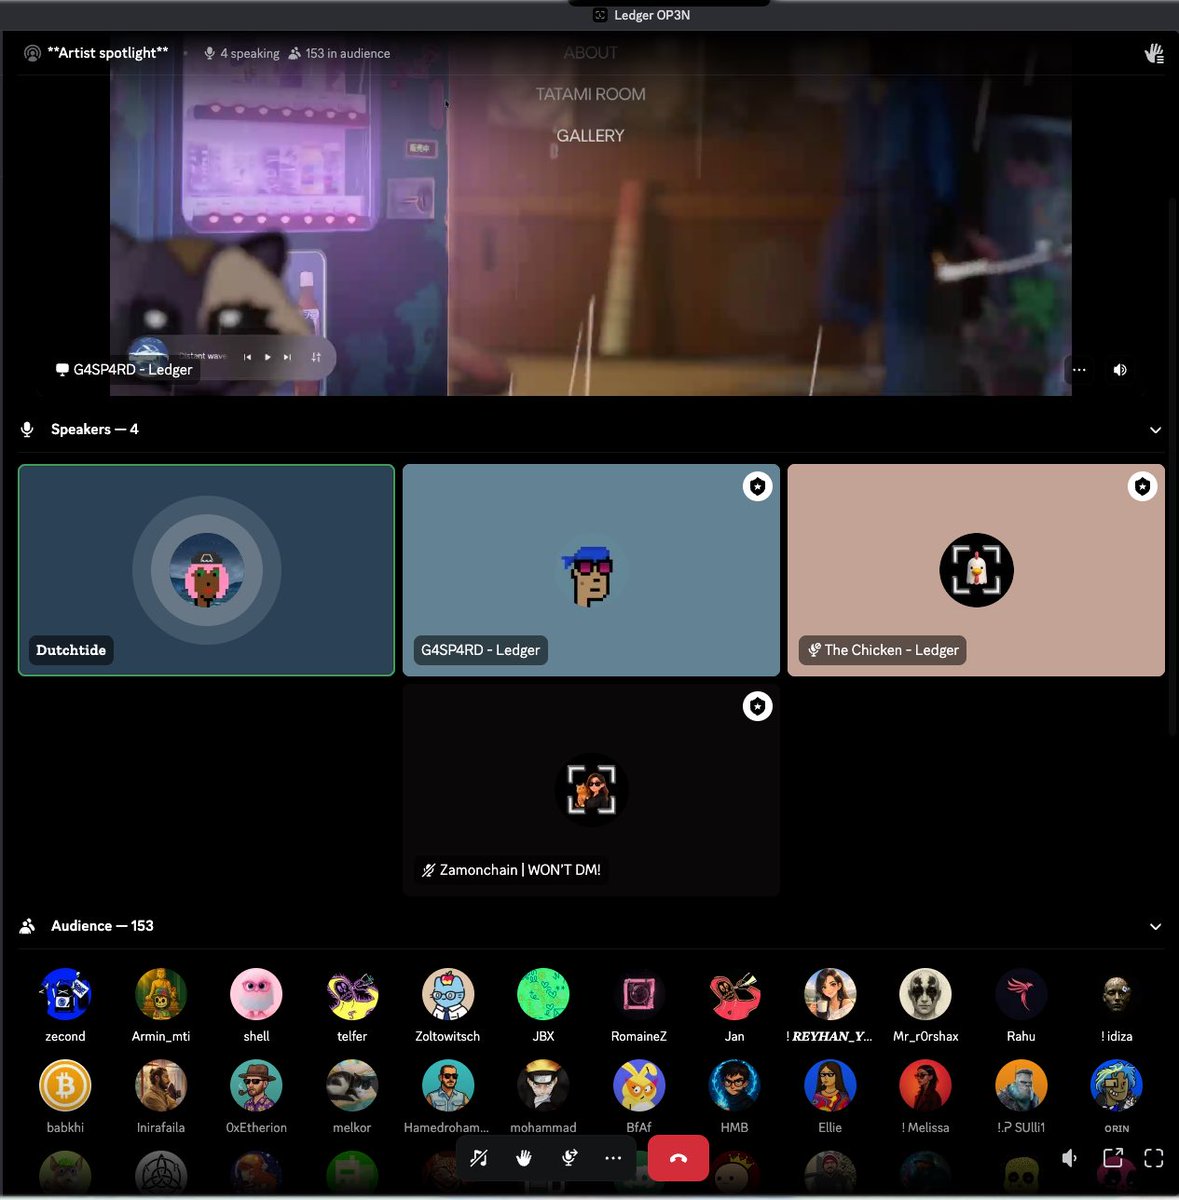
Task: Select the G4SP4RD - Ledger speaker tile
Action: (x=591, y=570)
